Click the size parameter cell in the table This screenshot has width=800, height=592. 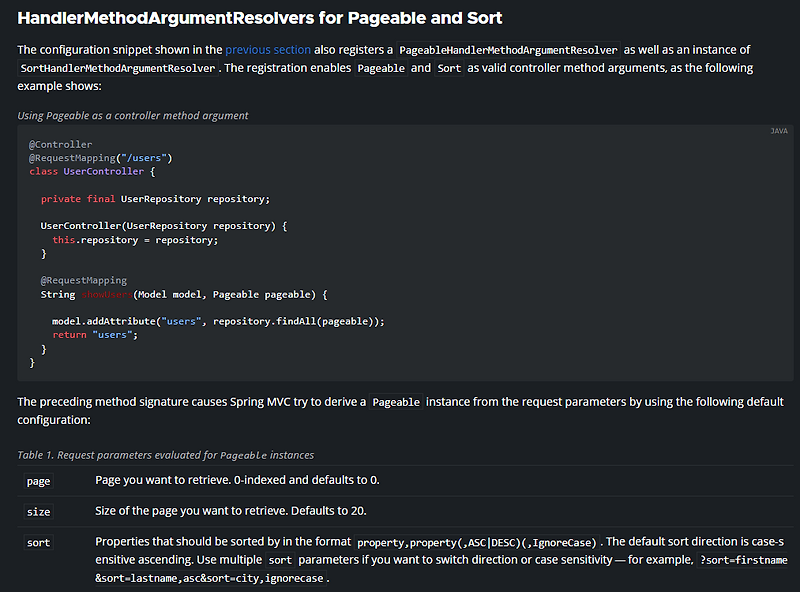(38, 512)
